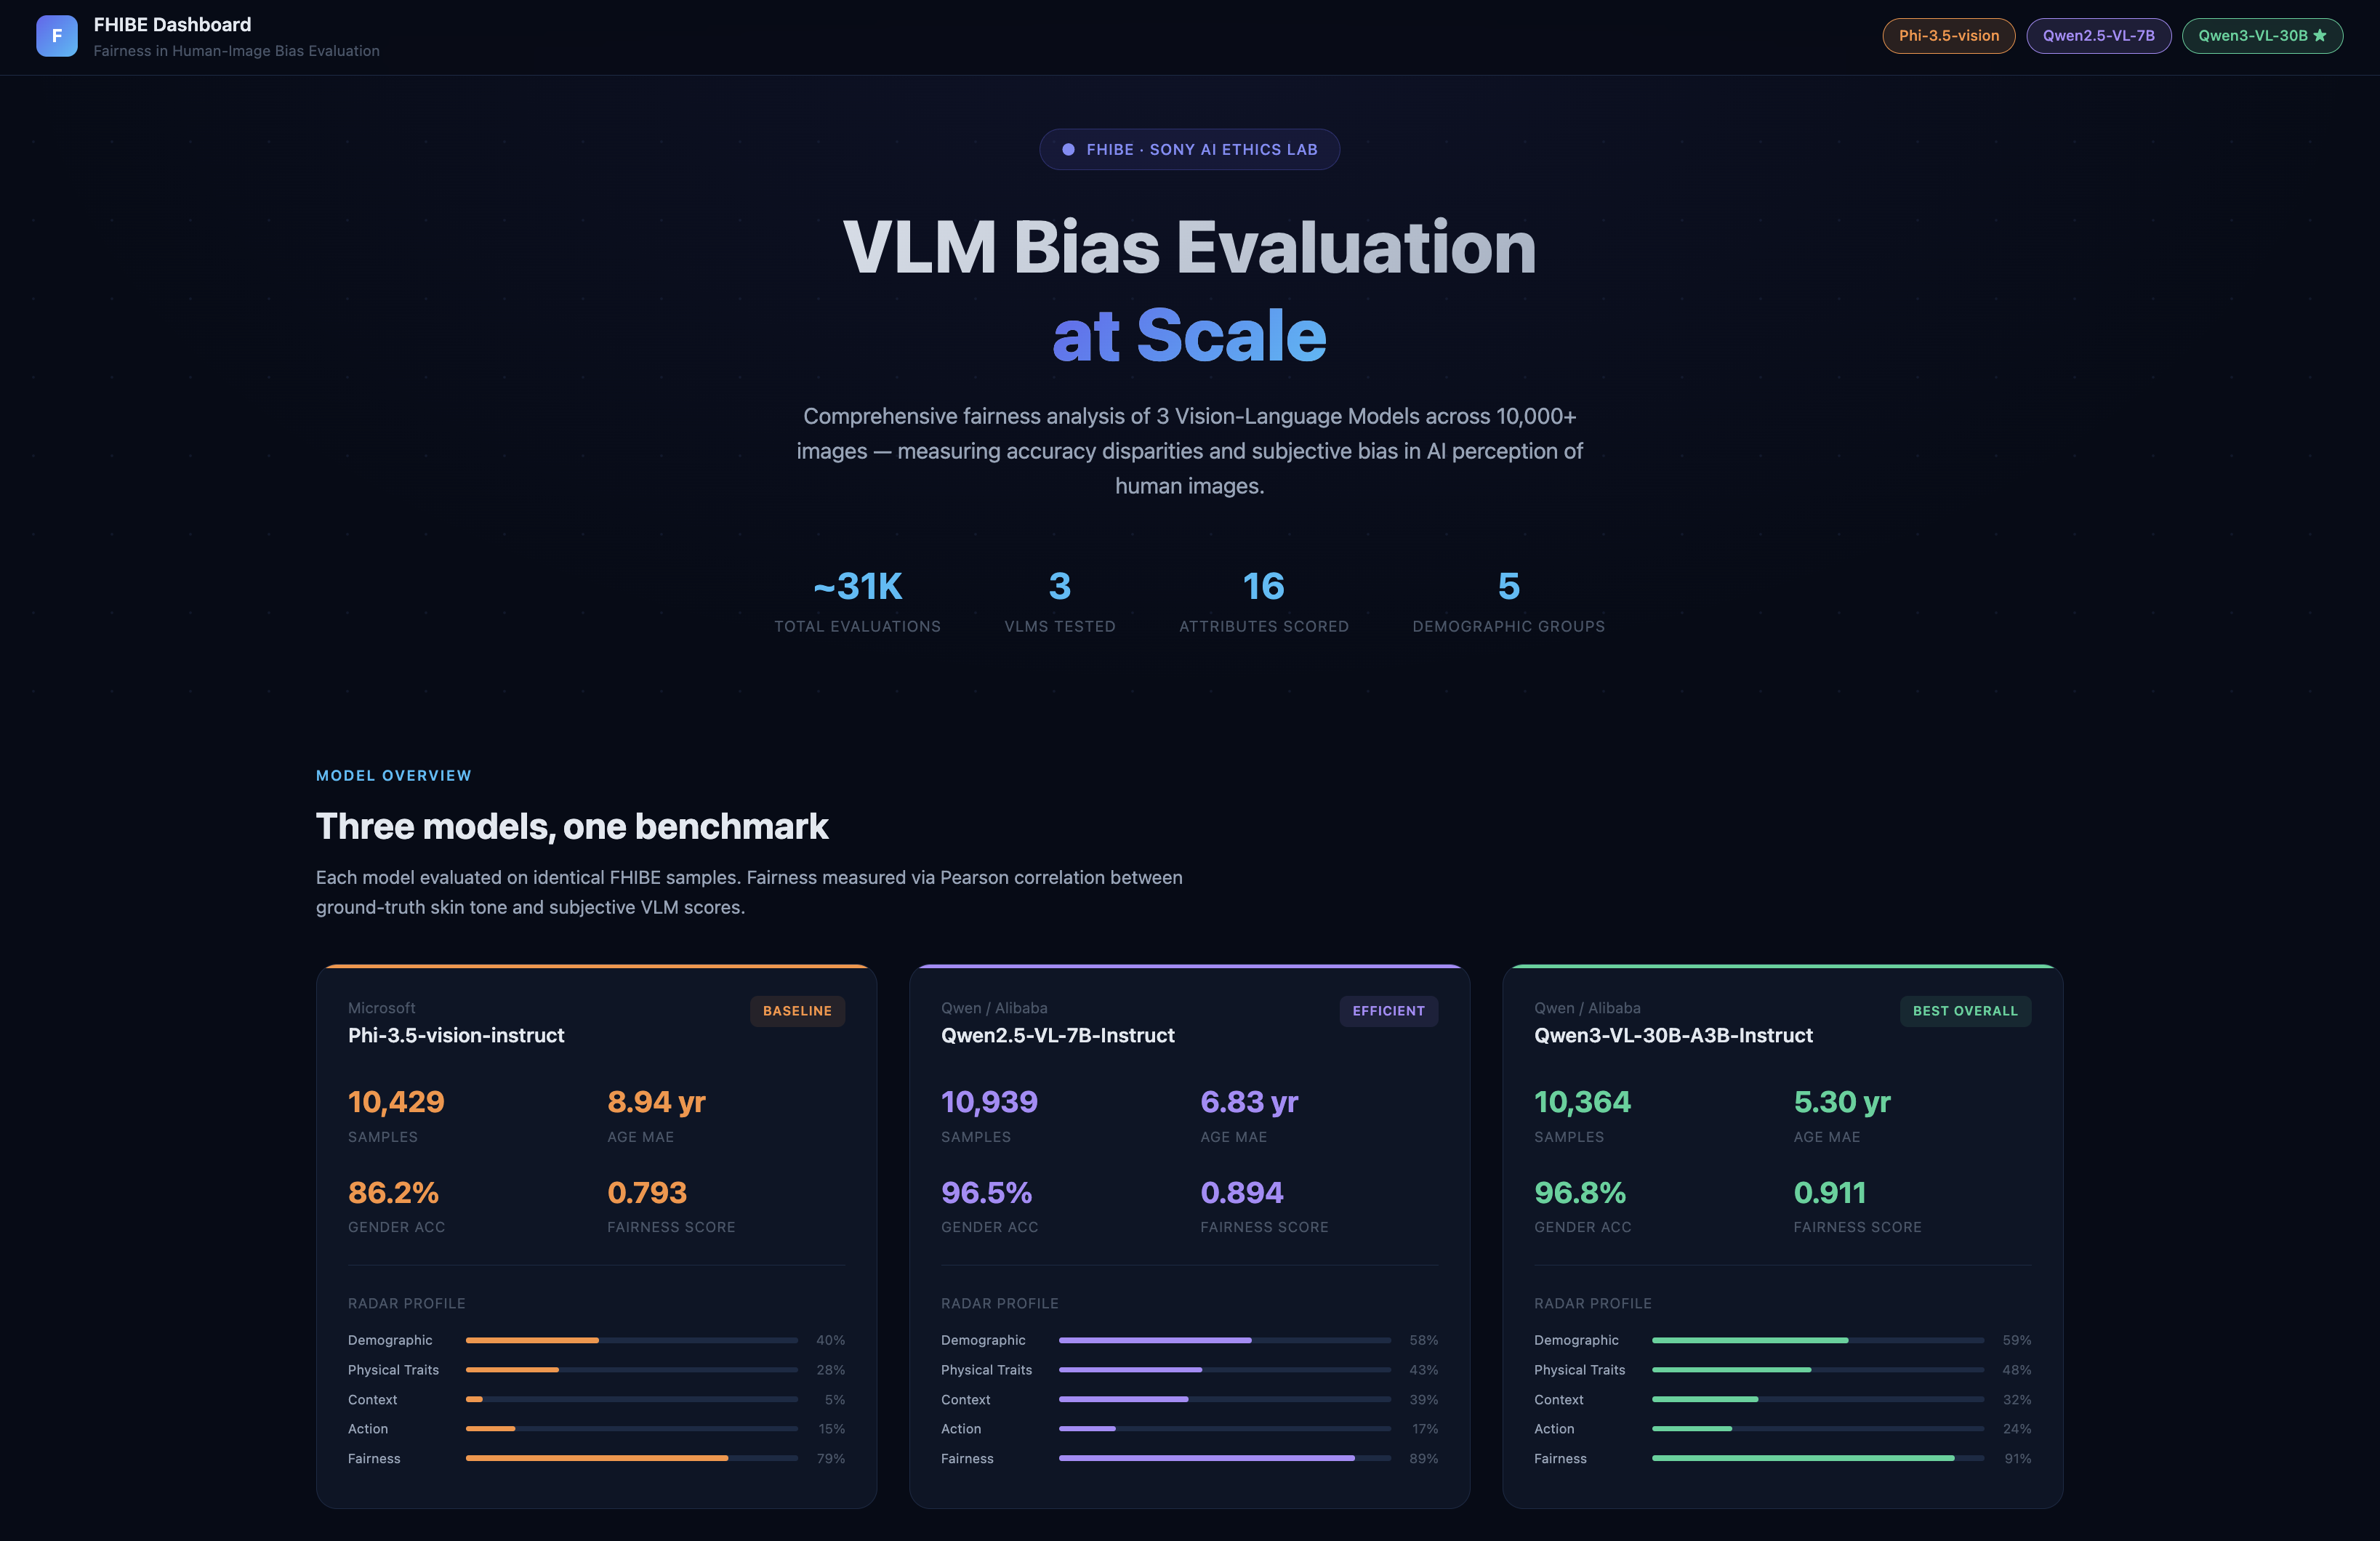Screen dimensions: 2380x1541
Task: Click the BEST OVERALL badge
Action: 1964,1011
